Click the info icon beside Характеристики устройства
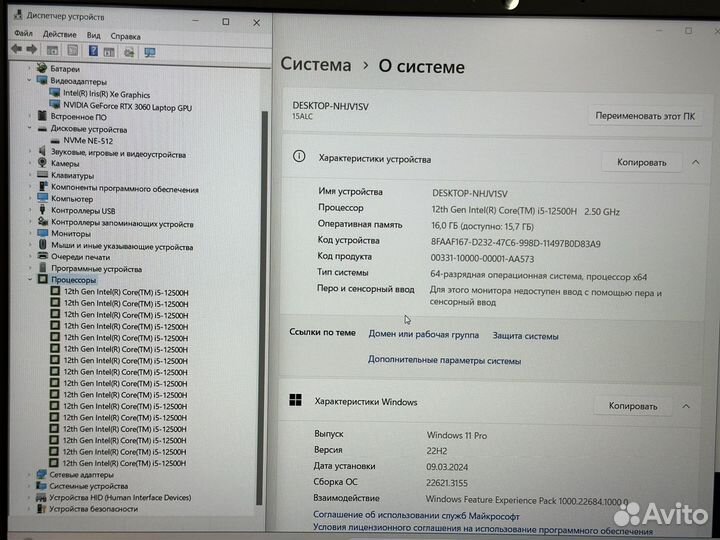 pos(298,157)
